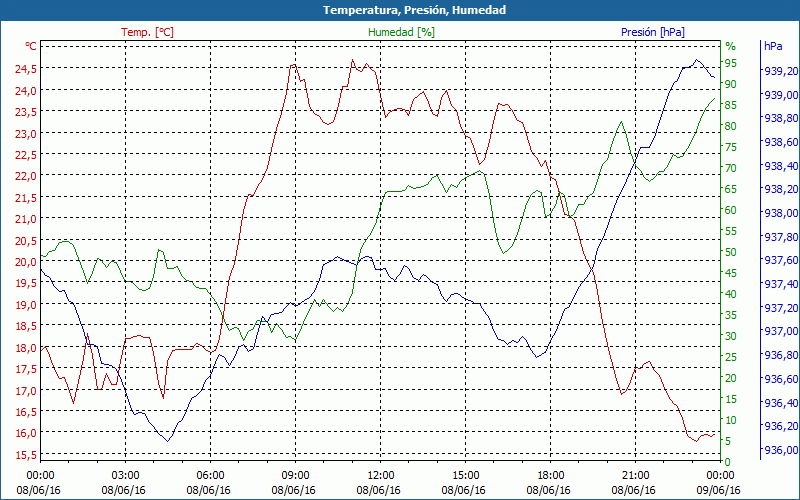Click the 21,0 temperature axis value
Image resolution: width=800 pixels, height=500 pixels.
26,219
